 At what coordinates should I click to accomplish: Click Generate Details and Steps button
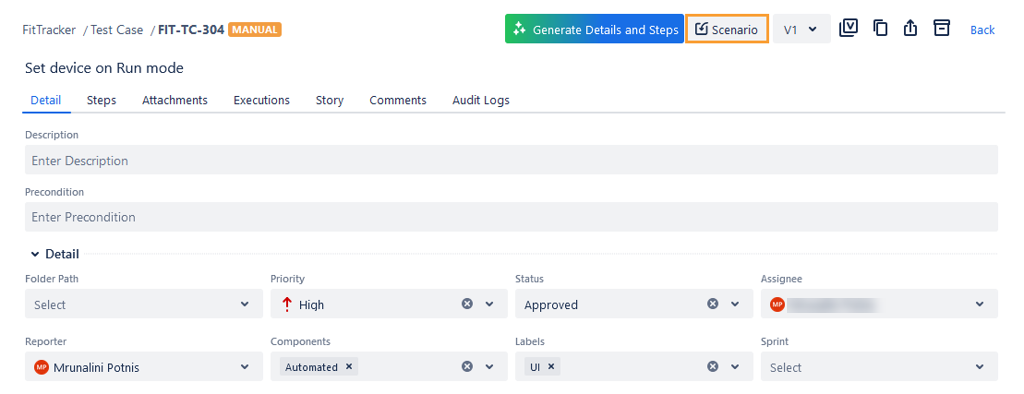click(x=594, y=29)
